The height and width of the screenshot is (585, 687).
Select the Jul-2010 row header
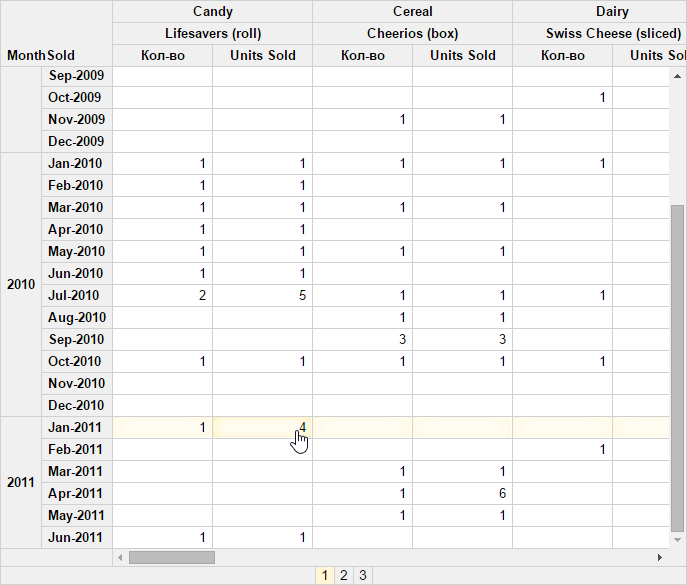click(77, 295)
